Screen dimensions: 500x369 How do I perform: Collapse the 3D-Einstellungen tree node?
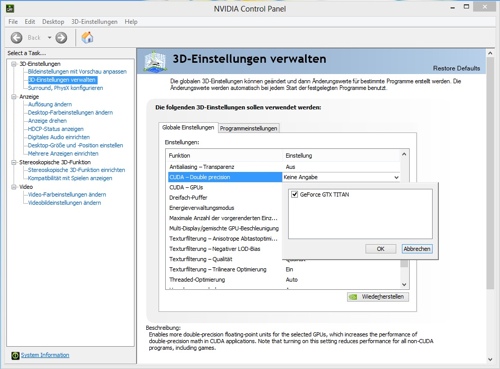point(14,64)
